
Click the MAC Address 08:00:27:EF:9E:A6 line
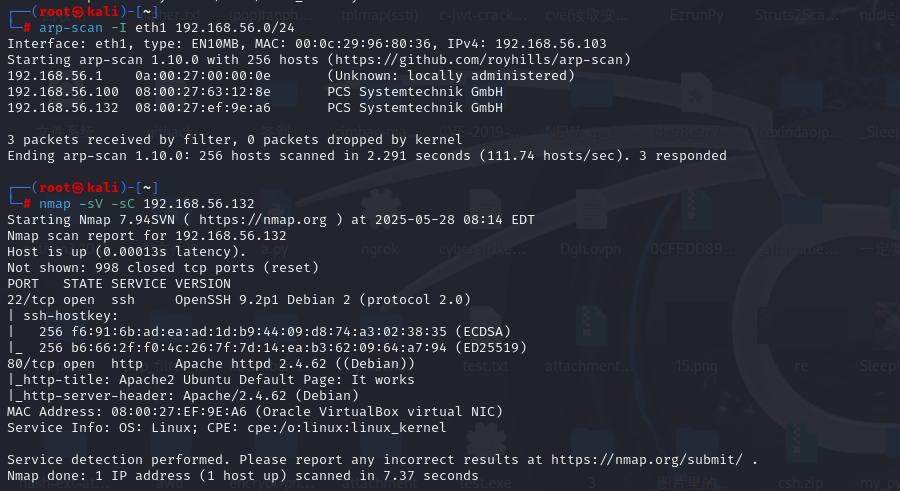pyautogui.click(x=255, y=412)
